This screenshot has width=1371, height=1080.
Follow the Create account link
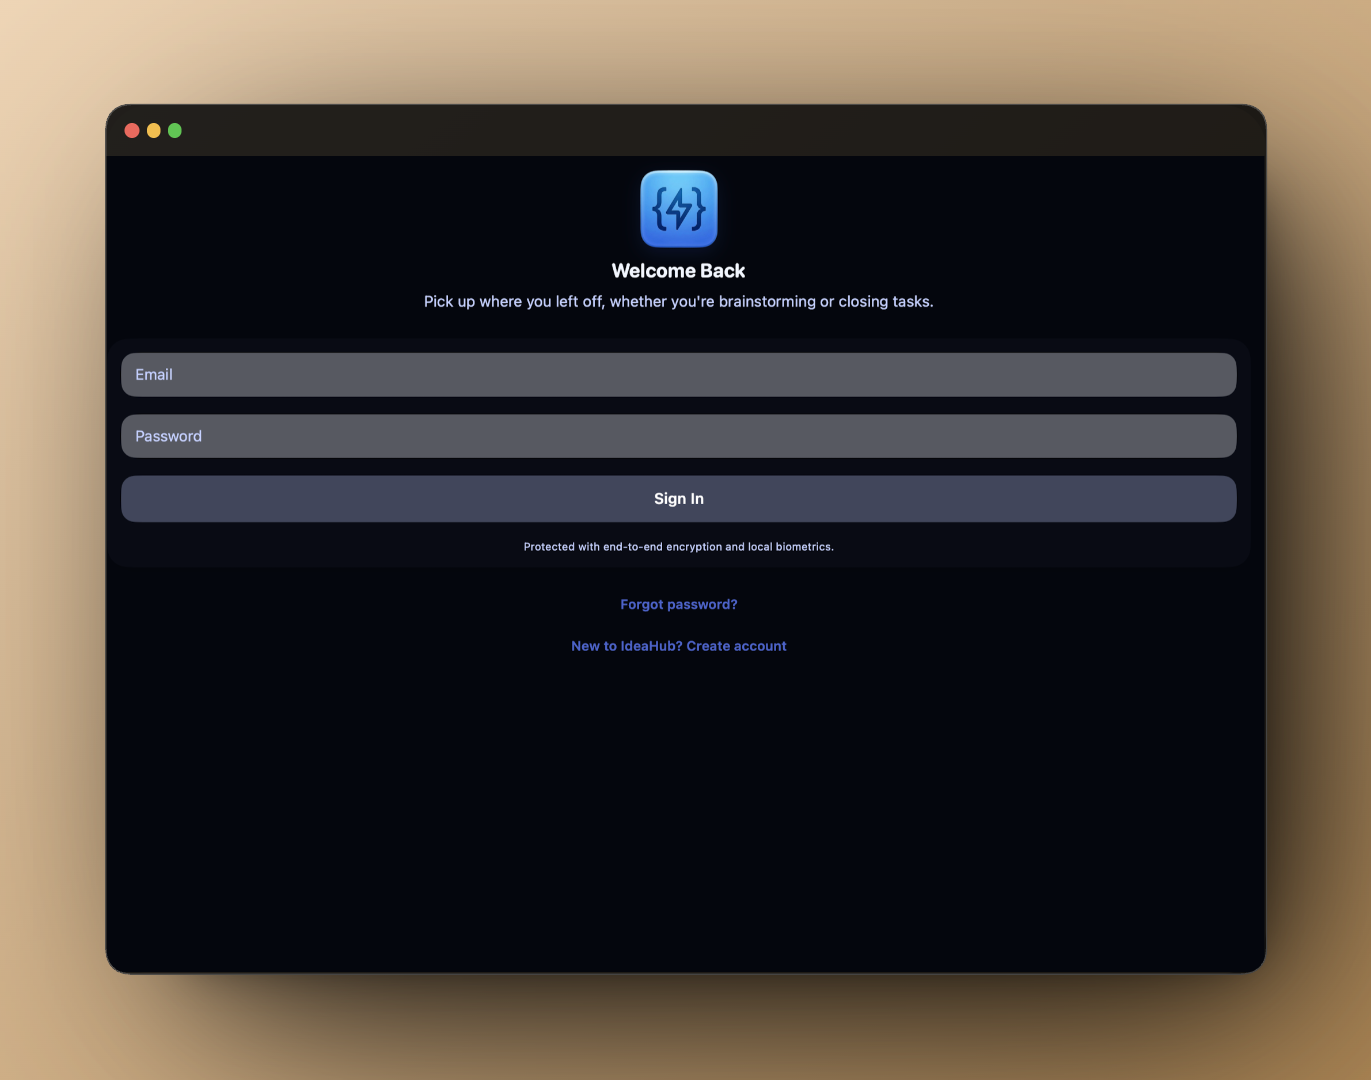[736, 646]
